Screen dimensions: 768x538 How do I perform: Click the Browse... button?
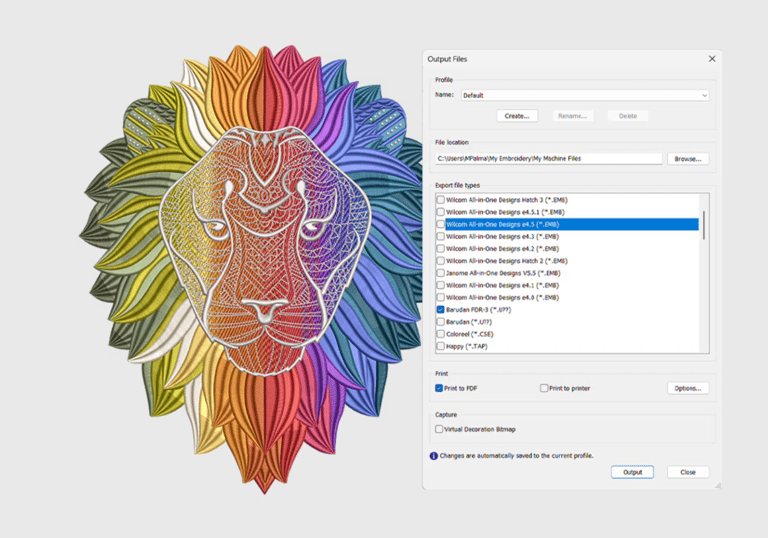688,159
